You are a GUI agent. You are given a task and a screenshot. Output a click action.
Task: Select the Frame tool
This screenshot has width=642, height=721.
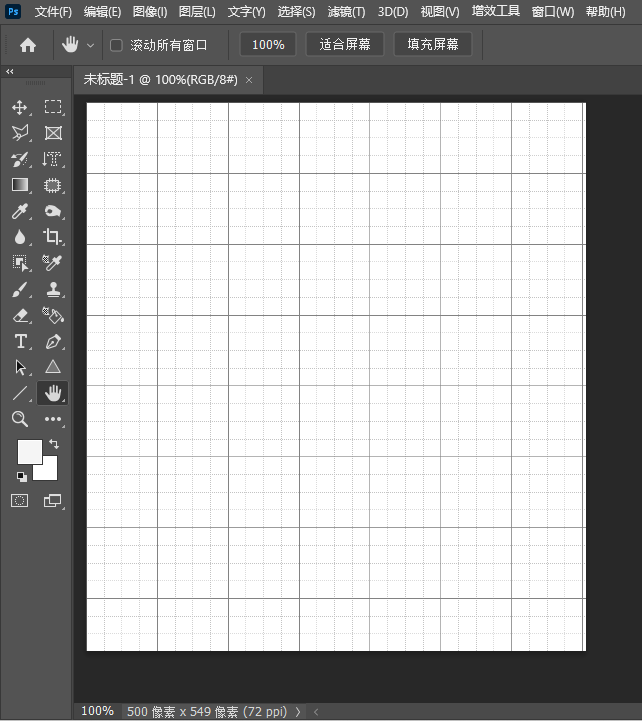(x=53, y=133)
